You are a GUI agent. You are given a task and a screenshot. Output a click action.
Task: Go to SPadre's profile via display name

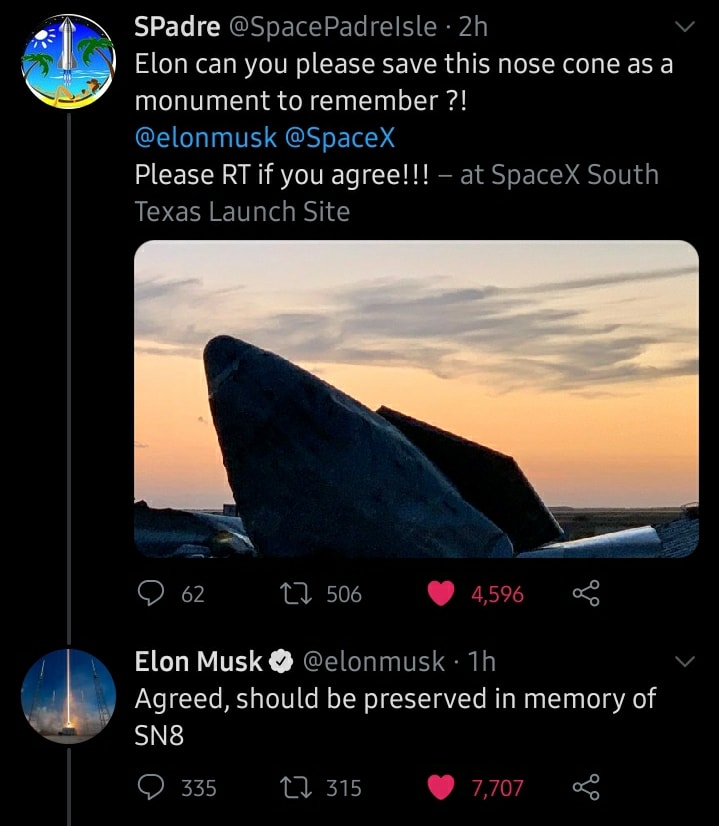pos(177,28)
